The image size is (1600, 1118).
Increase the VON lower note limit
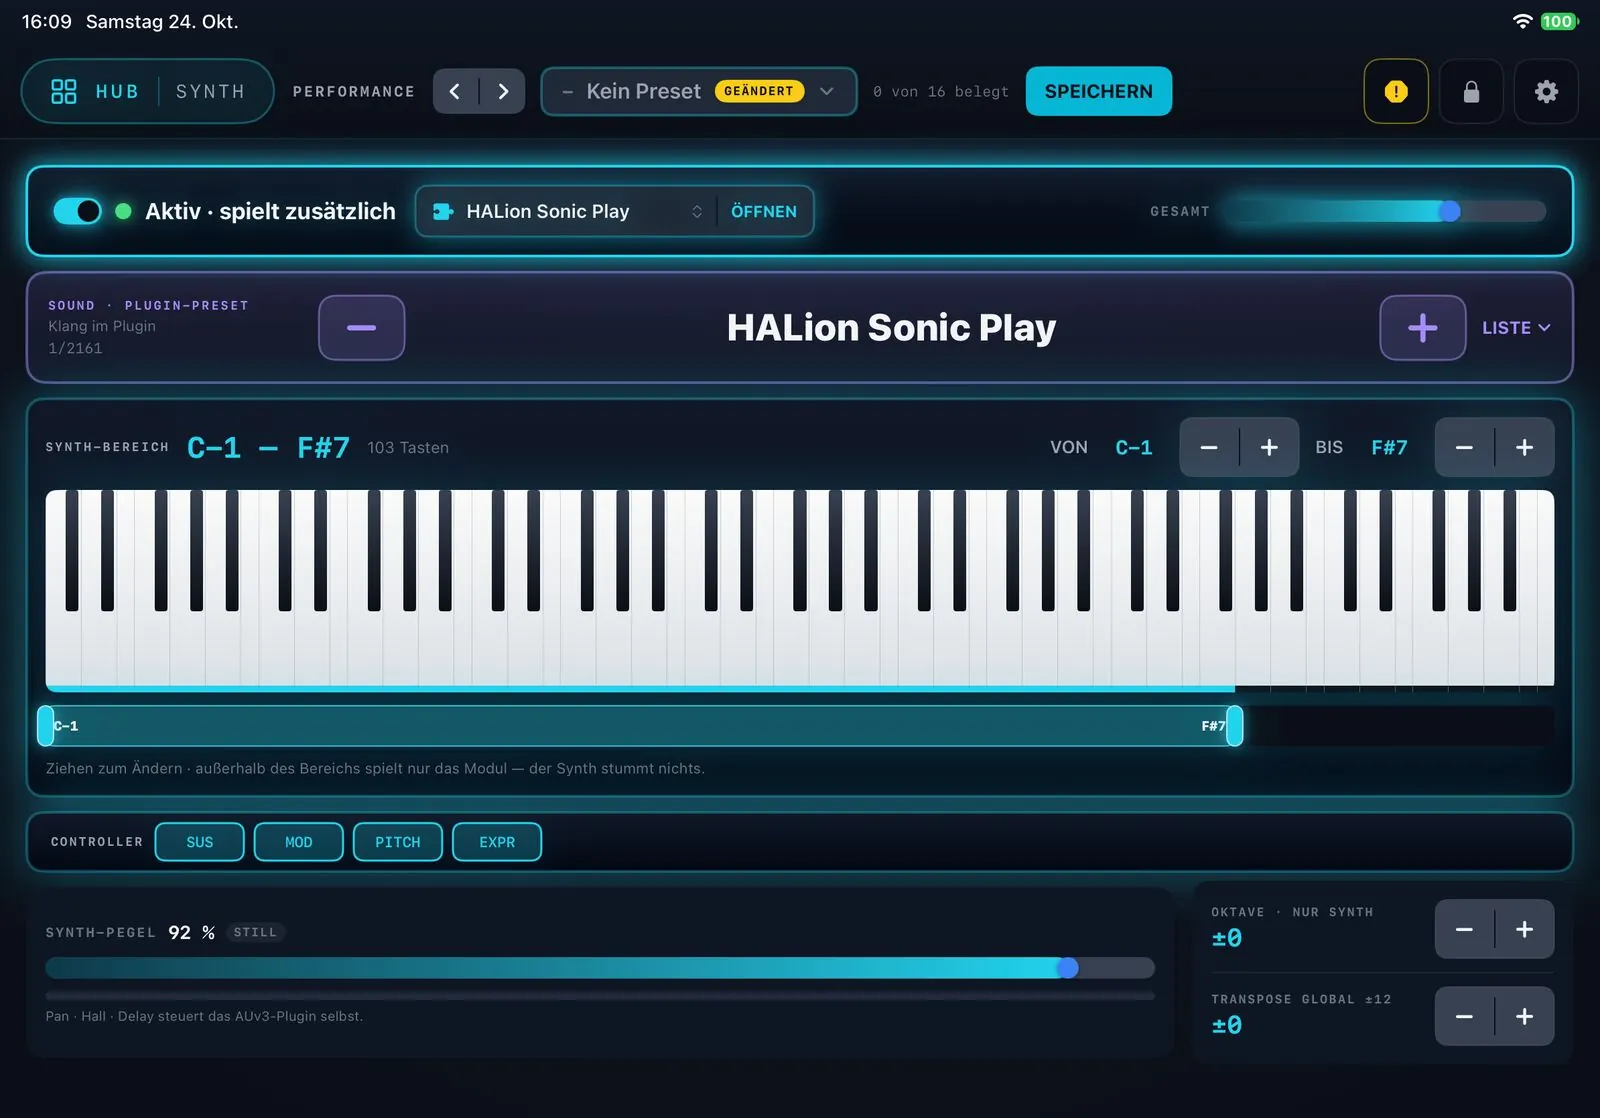click(1269, 447)
